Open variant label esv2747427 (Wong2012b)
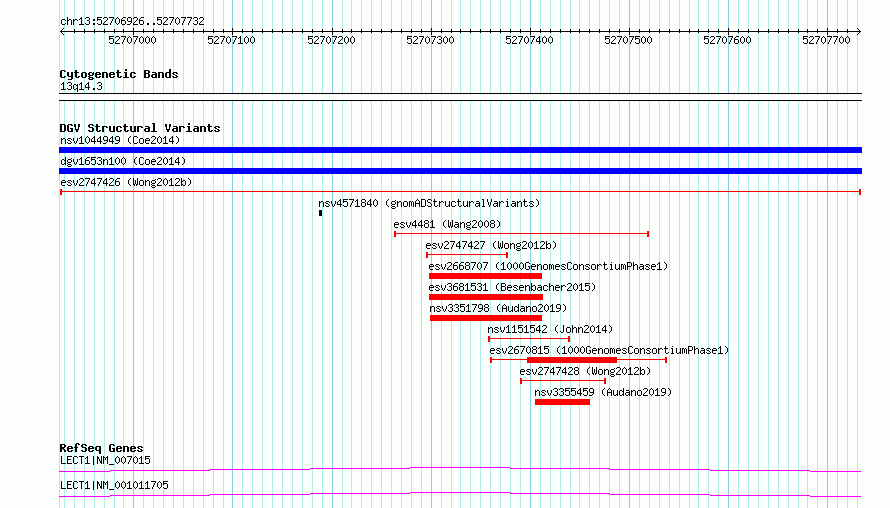Image resolution: width=890 pixels, height=508 pixels. click(492, 245)
